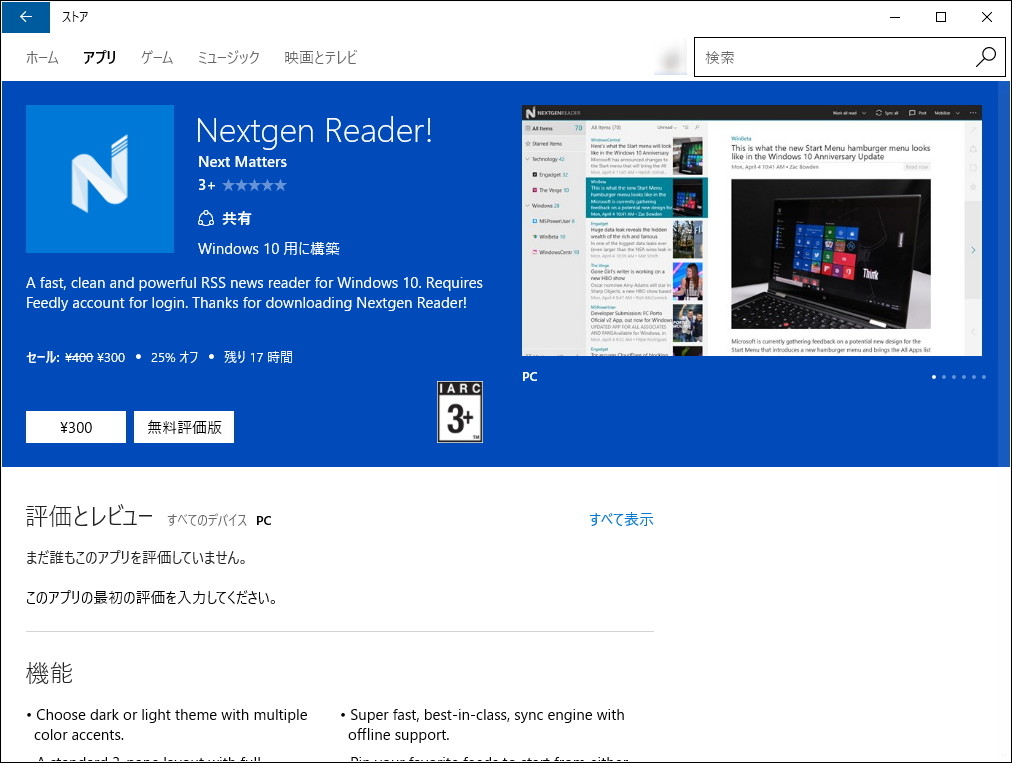The width and height of the screenshot is (1012, 763).
Task: Click the user account avatar near the search box
Action: pyautogui.click(x=672, y=57)
